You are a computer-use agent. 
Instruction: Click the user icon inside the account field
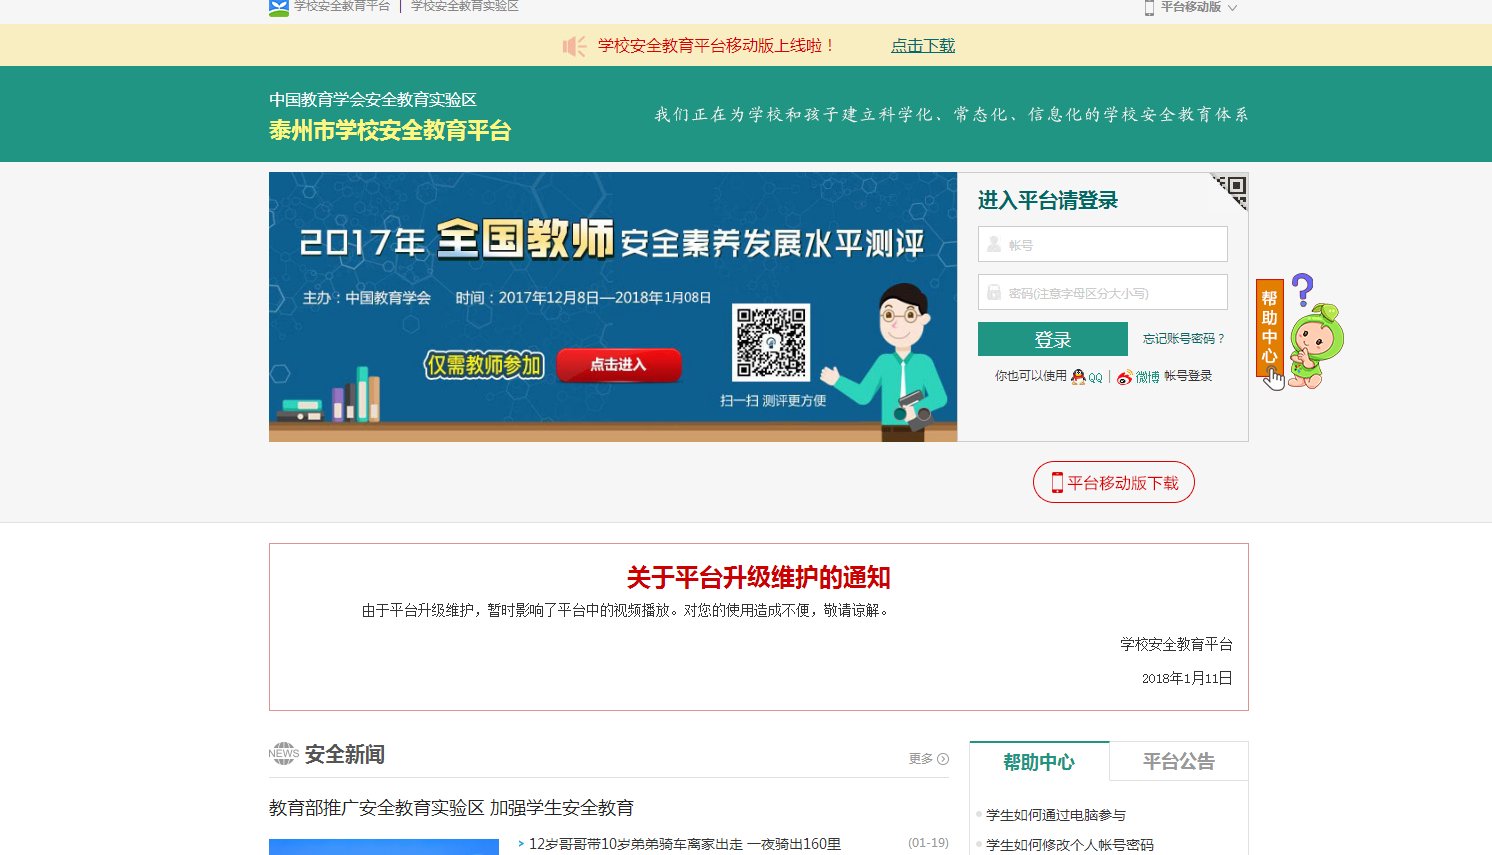pos(993,244)
